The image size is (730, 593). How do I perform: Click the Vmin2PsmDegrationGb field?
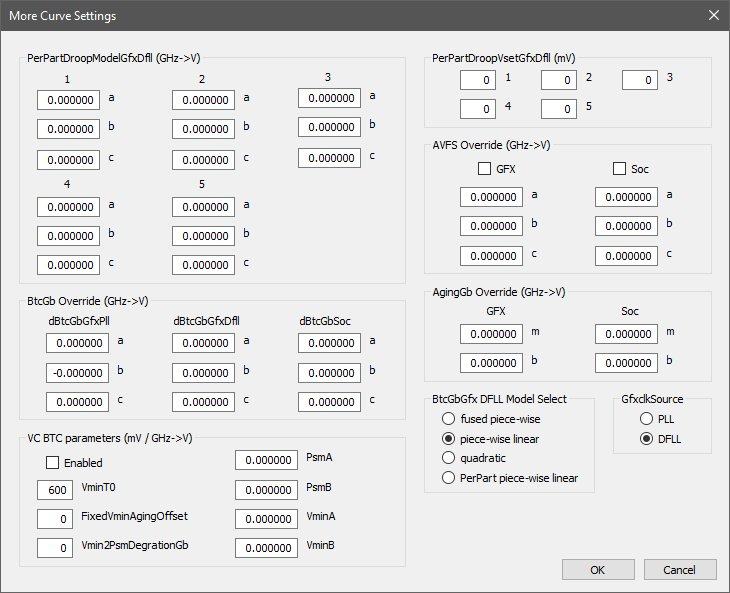click(55, 548)
